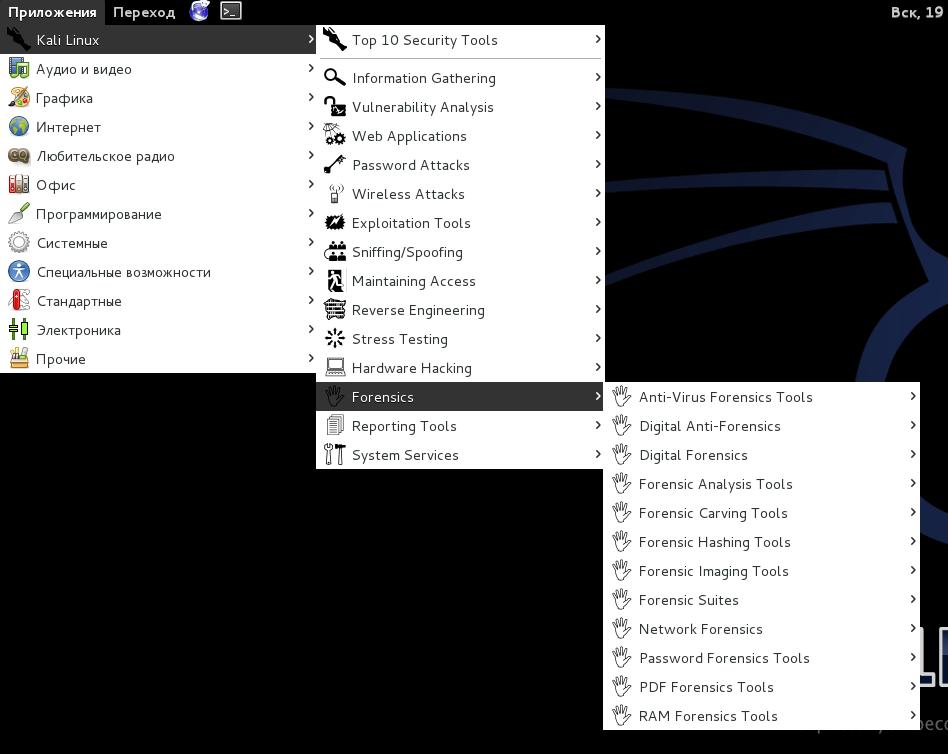Click the arrow beside Интернет
The image size is (948, 754).
(311, 126)
